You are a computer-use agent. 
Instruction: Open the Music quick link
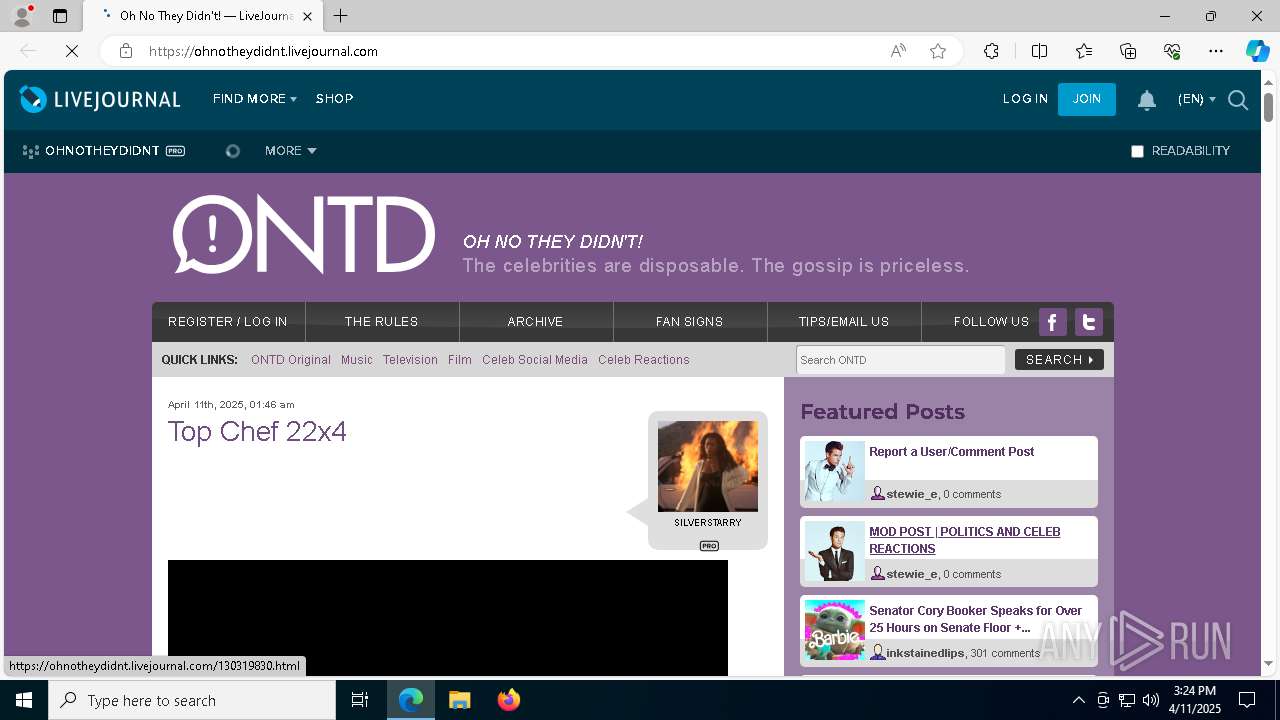tap(357, 360)
